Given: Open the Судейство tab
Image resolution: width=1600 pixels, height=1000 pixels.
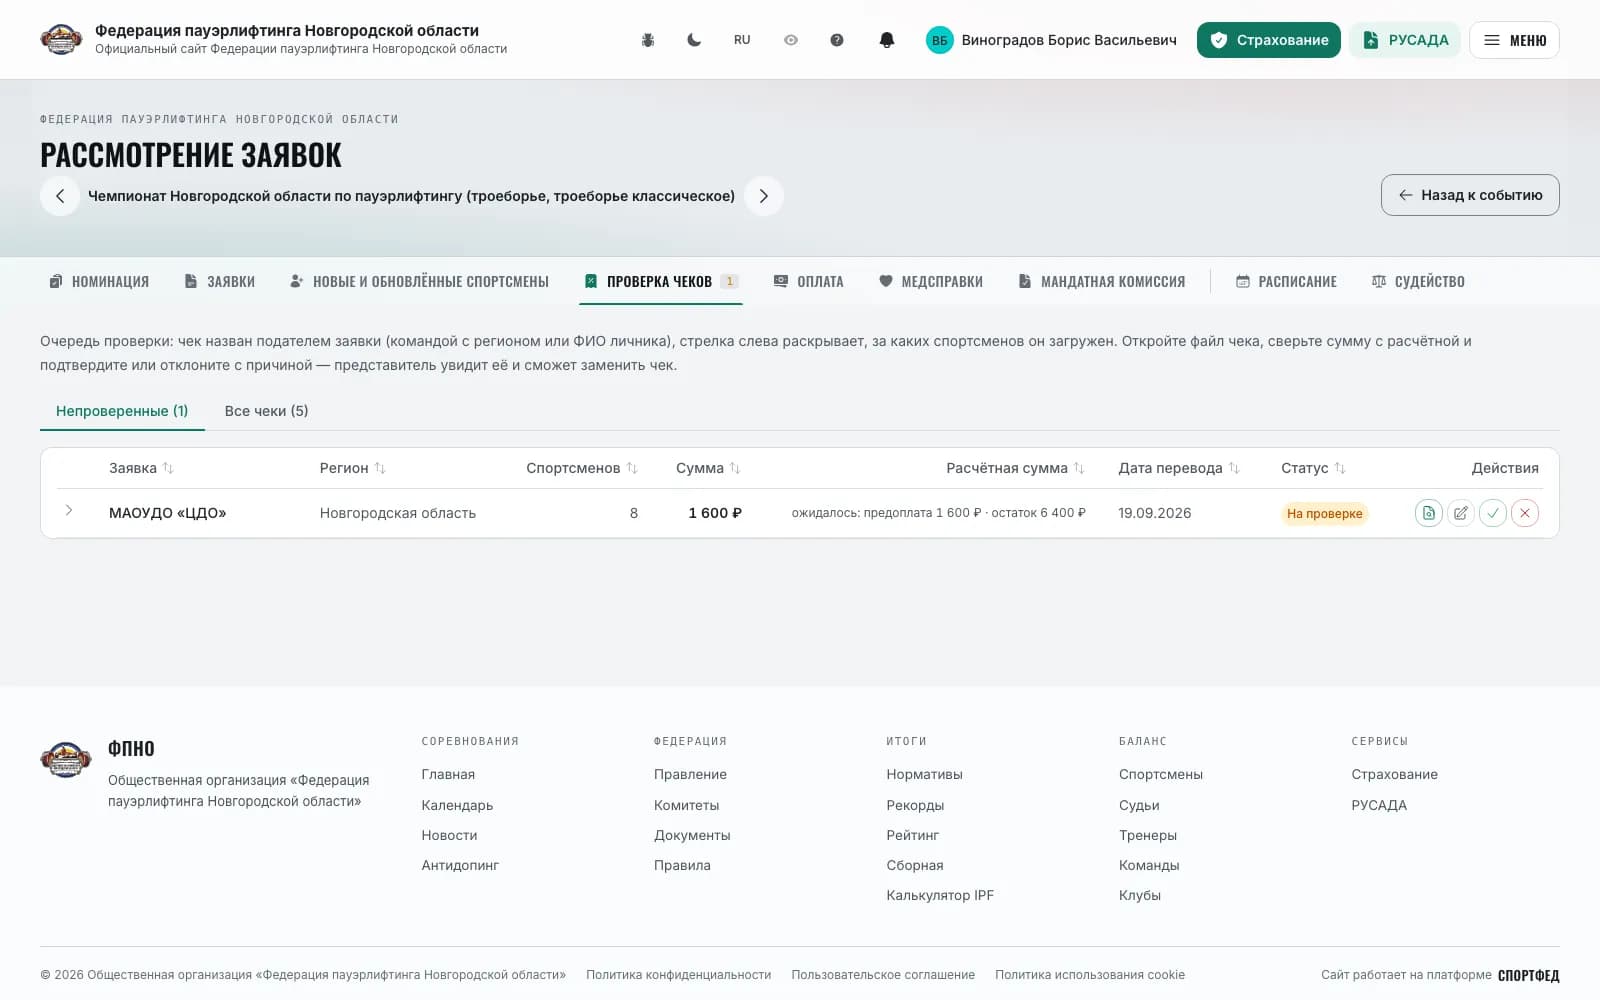Looking at the screenshot, I should coord(1418,282).
